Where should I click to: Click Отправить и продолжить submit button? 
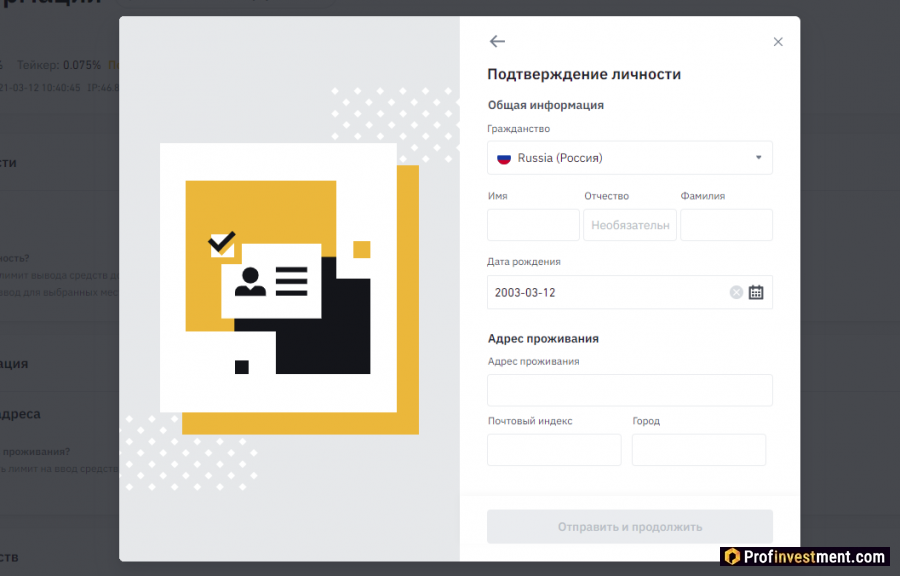pyautogui.click(x=630, y=527)
